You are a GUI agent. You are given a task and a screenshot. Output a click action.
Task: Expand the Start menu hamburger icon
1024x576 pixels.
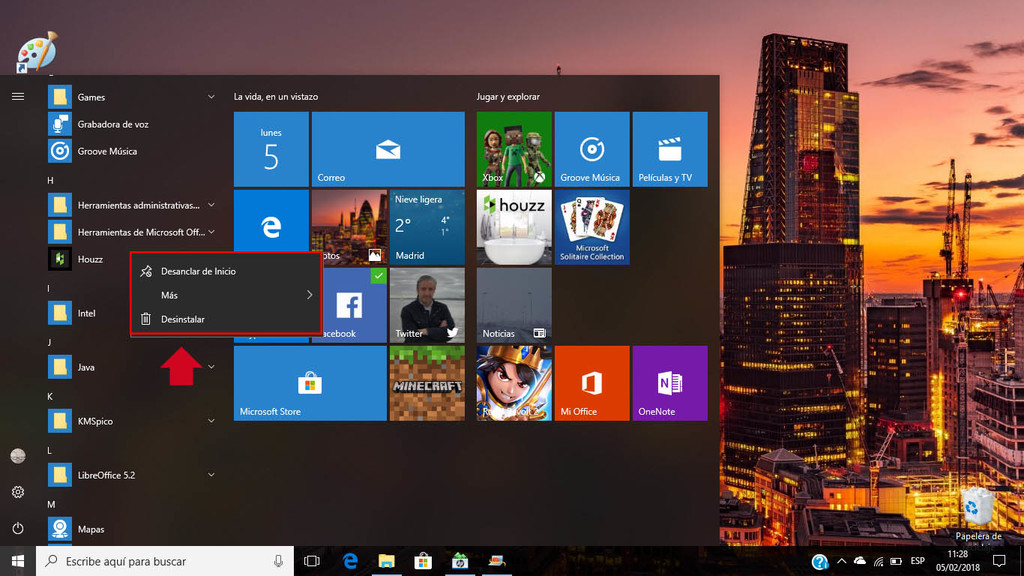17,97
